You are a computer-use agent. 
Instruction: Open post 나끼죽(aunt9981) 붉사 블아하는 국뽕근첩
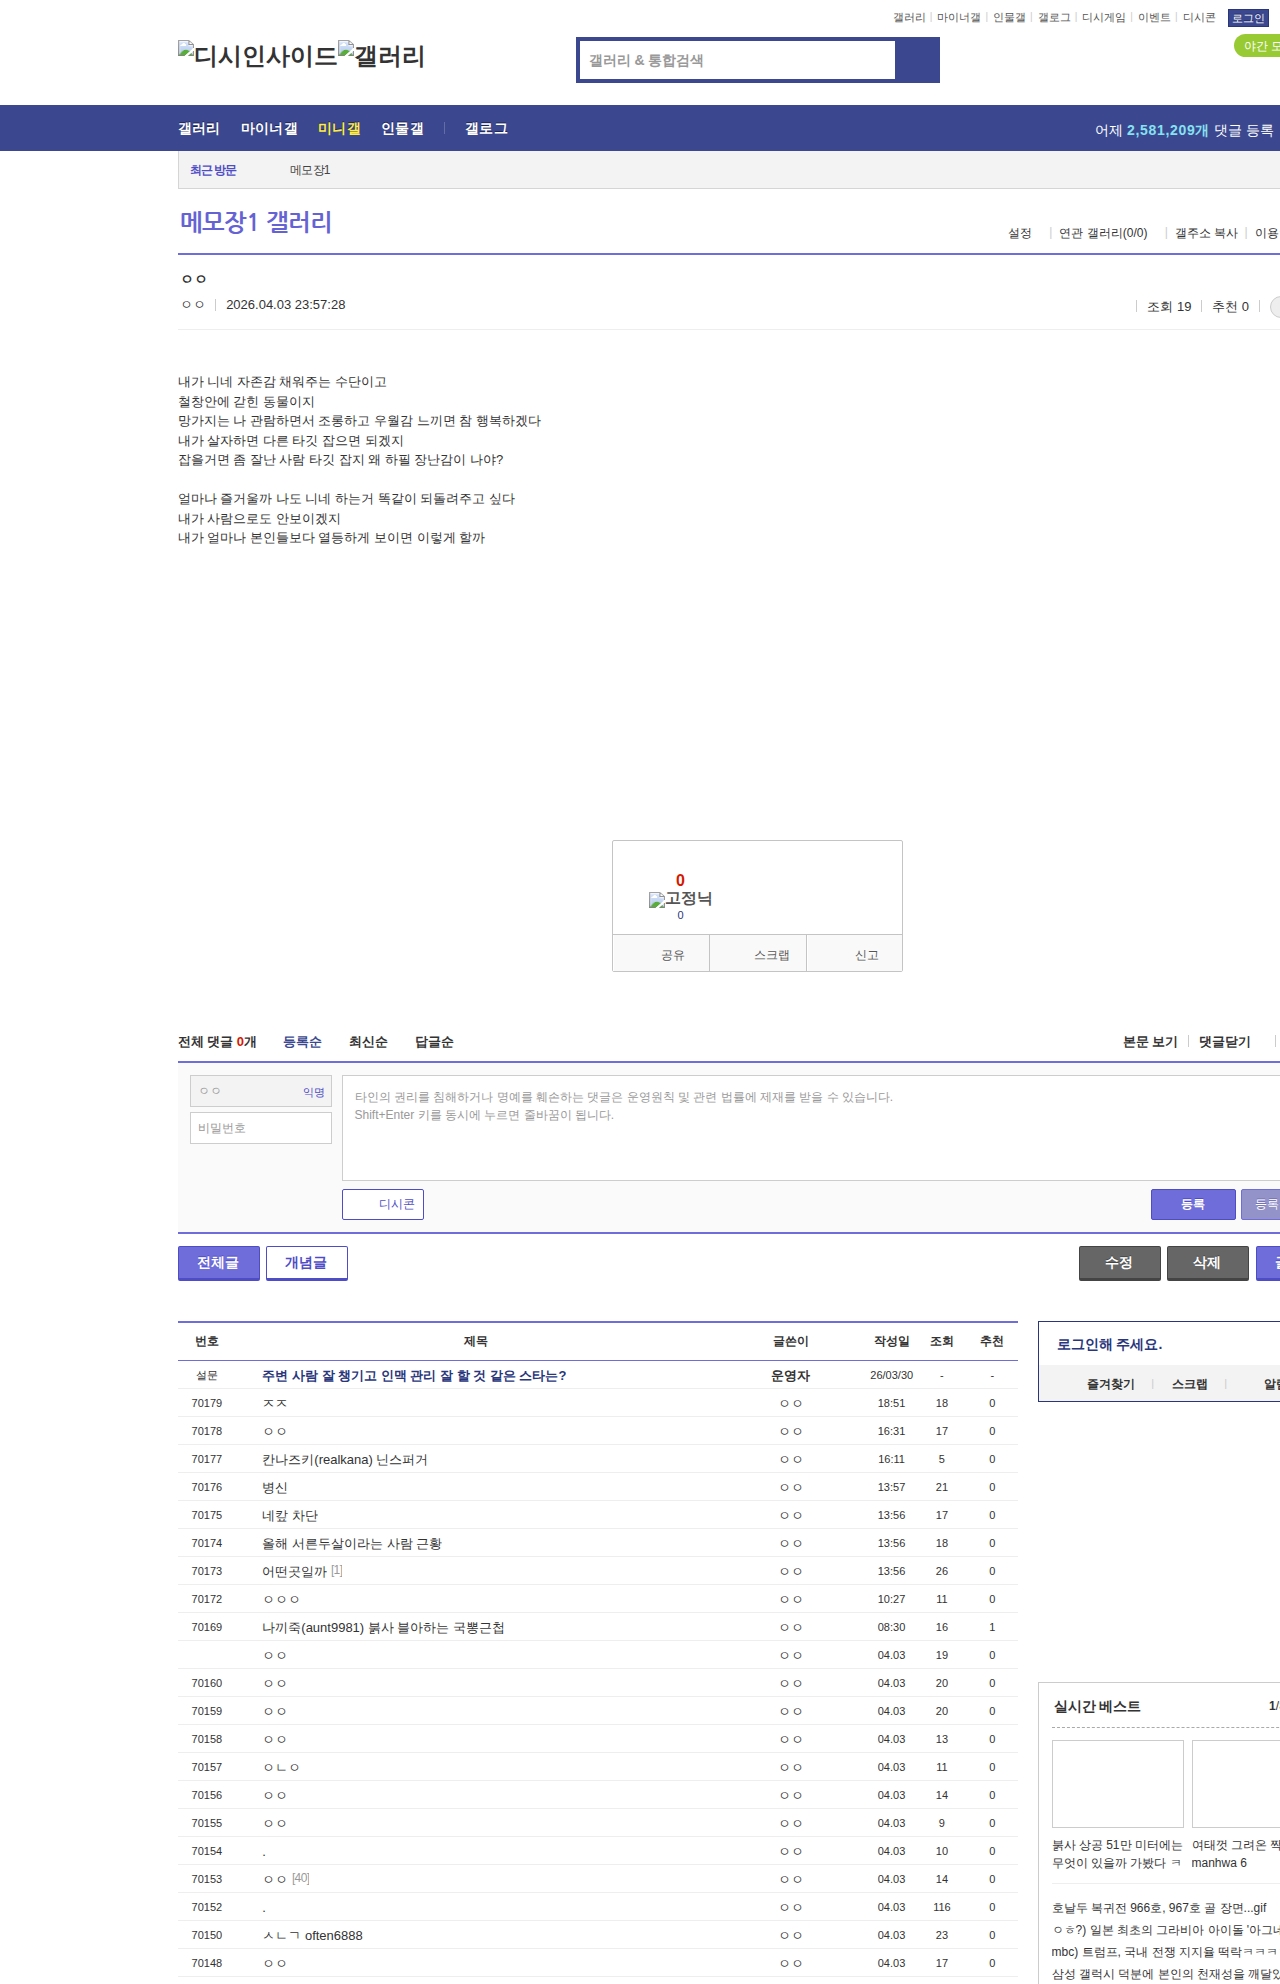383,1628
